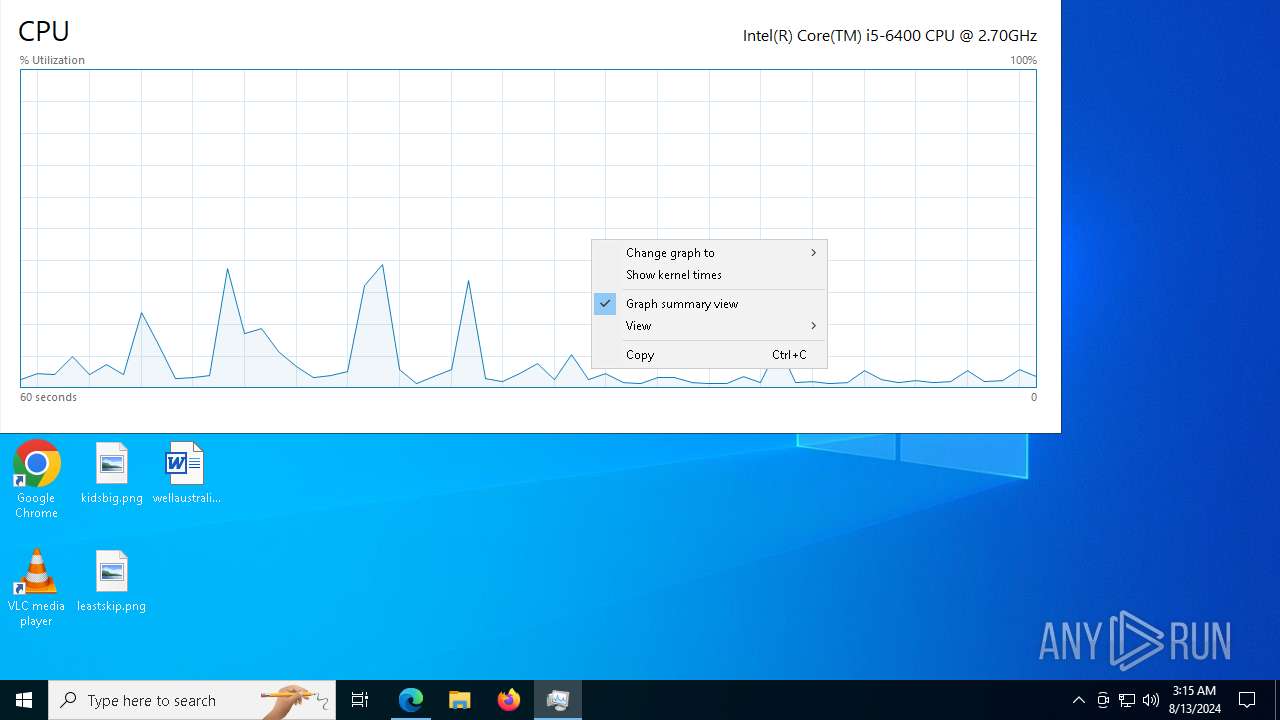Click the taskbar search box
The height and width of the screenshot is (720, 1280).
(192, 700)
